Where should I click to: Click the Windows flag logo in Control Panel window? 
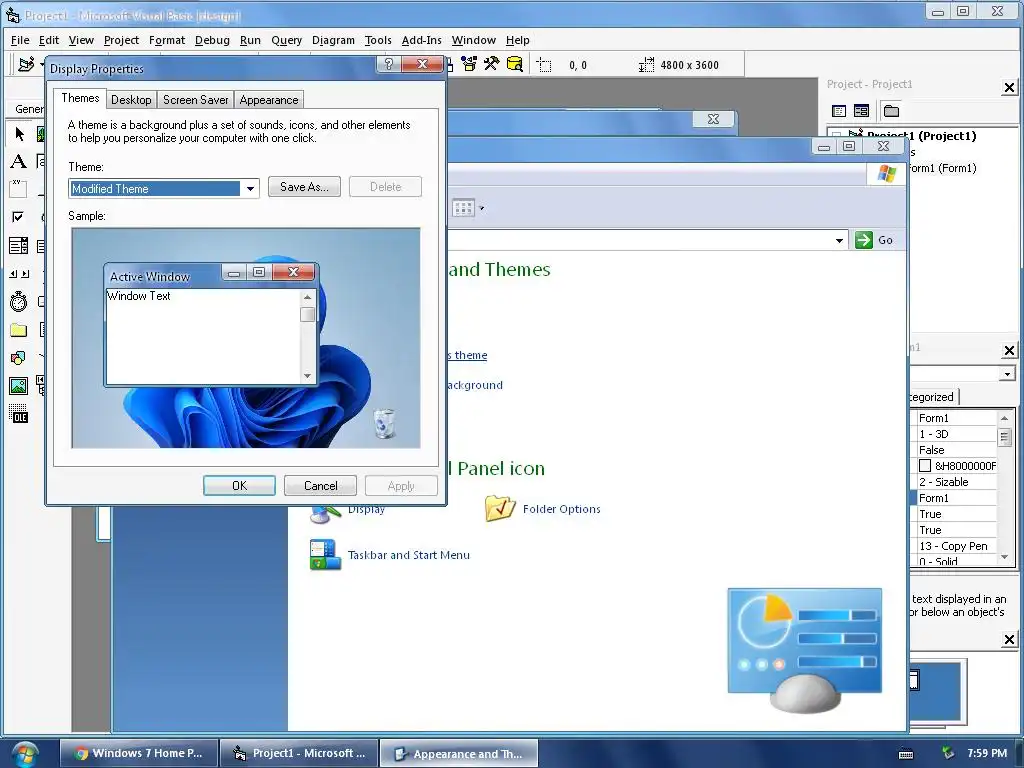887,174
